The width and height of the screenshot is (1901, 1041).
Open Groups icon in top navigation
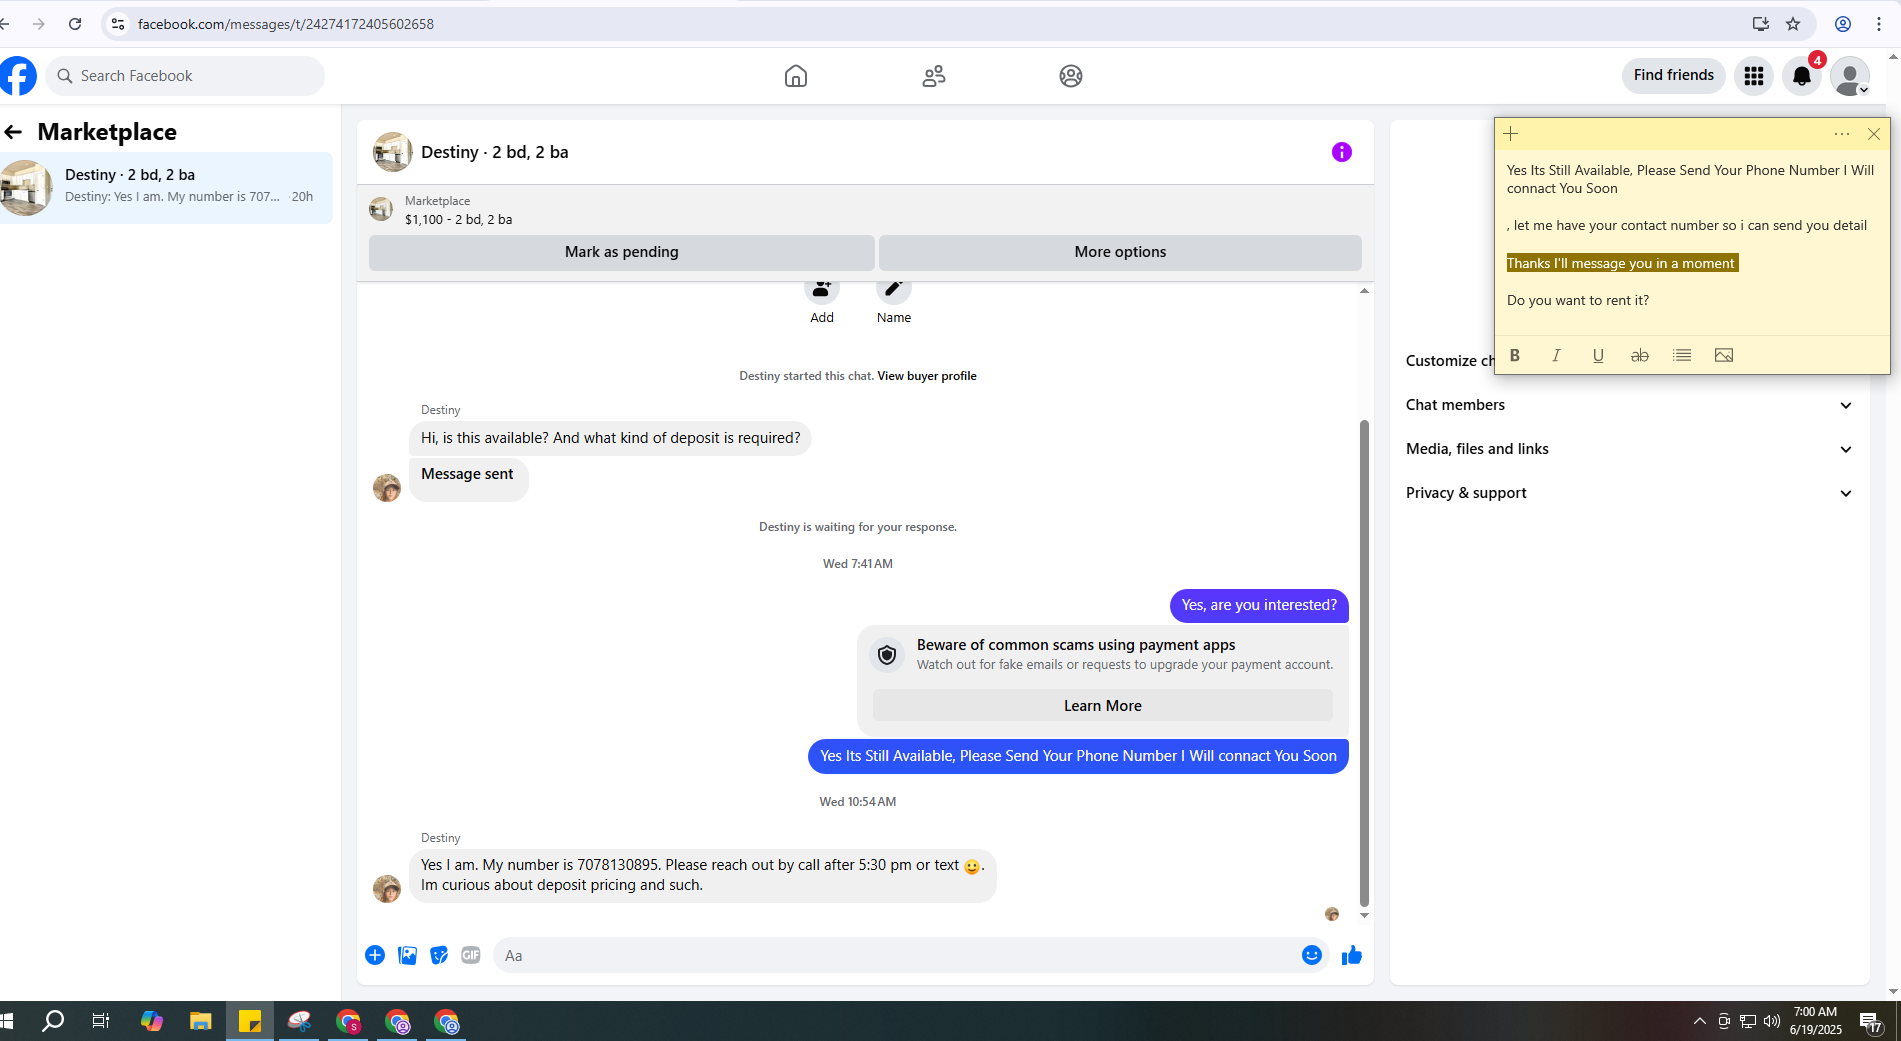[x=1071, y=76]
